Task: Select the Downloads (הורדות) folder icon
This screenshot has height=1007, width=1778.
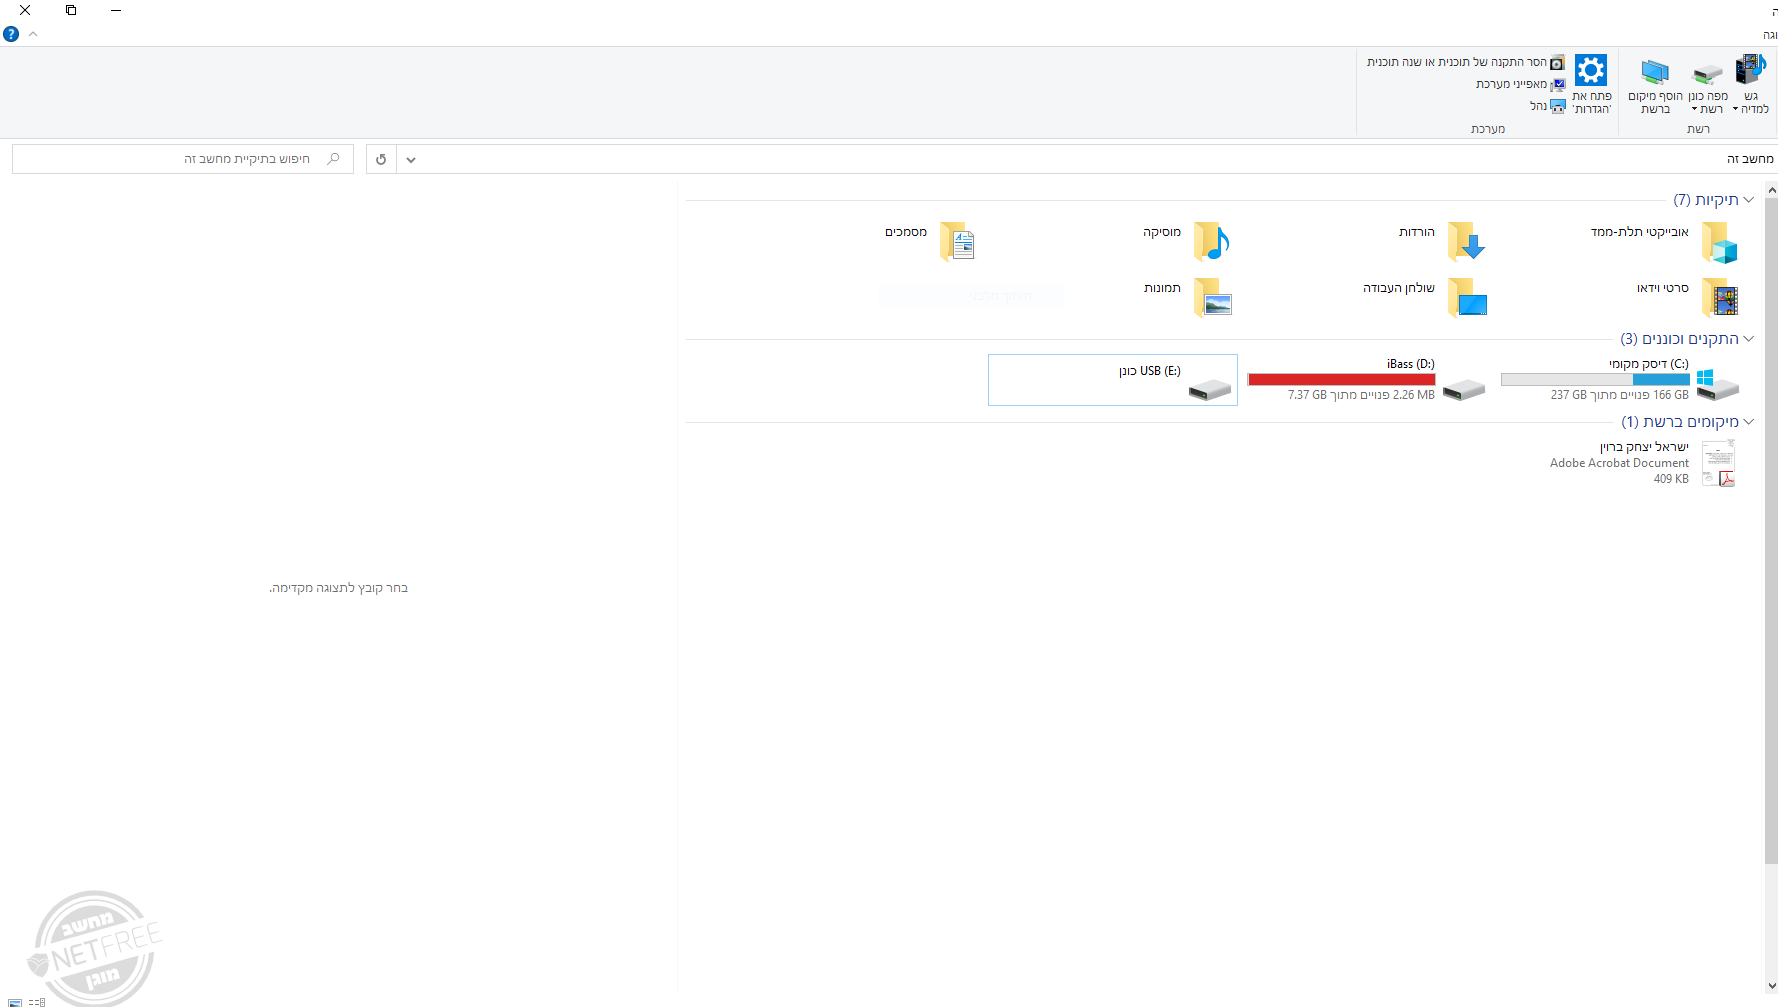Action: point(1466,242)
